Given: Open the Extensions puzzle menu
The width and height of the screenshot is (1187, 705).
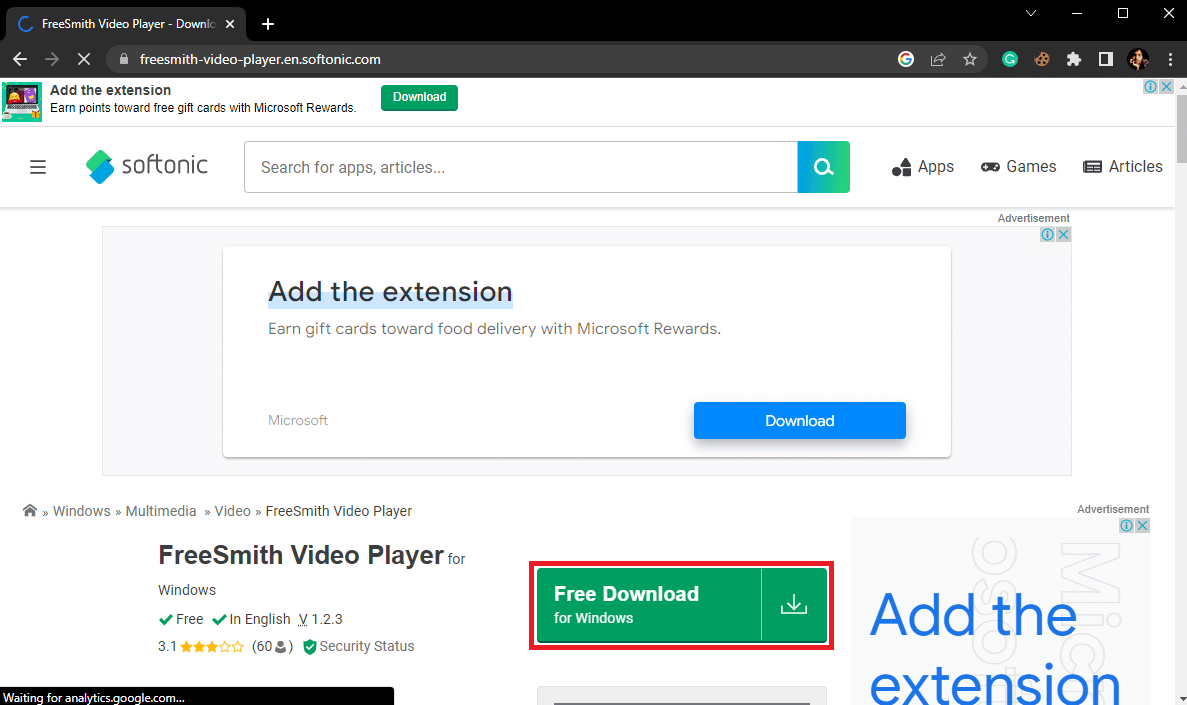Looking at the screenshot, I should pos(1073,59).
